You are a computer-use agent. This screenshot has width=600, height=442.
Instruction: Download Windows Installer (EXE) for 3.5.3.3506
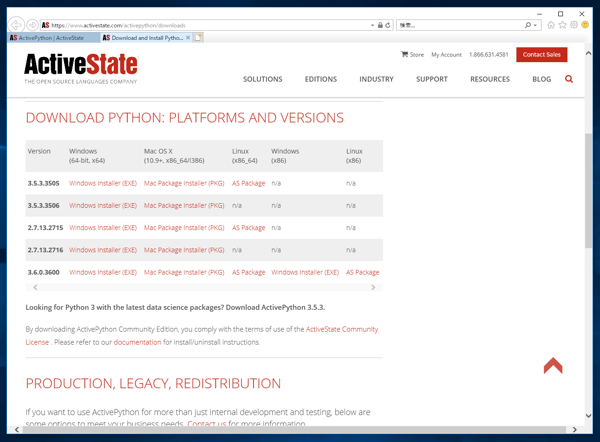103,206
